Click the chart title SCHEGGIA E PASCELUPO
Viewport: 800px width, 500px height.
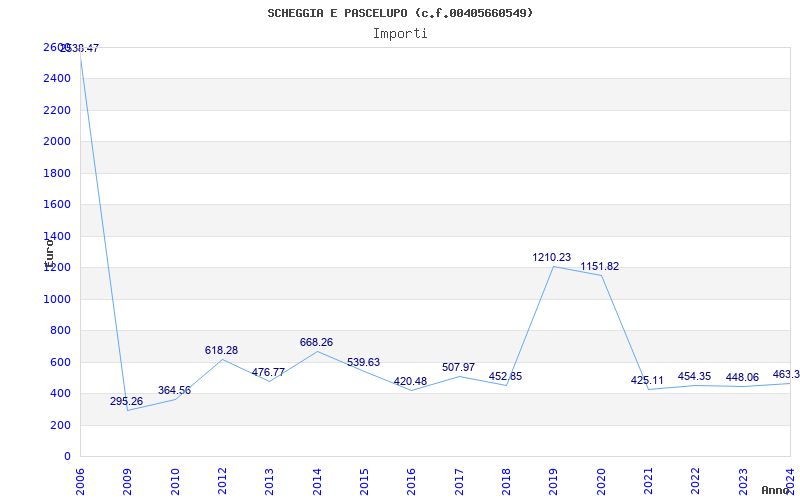400,13
